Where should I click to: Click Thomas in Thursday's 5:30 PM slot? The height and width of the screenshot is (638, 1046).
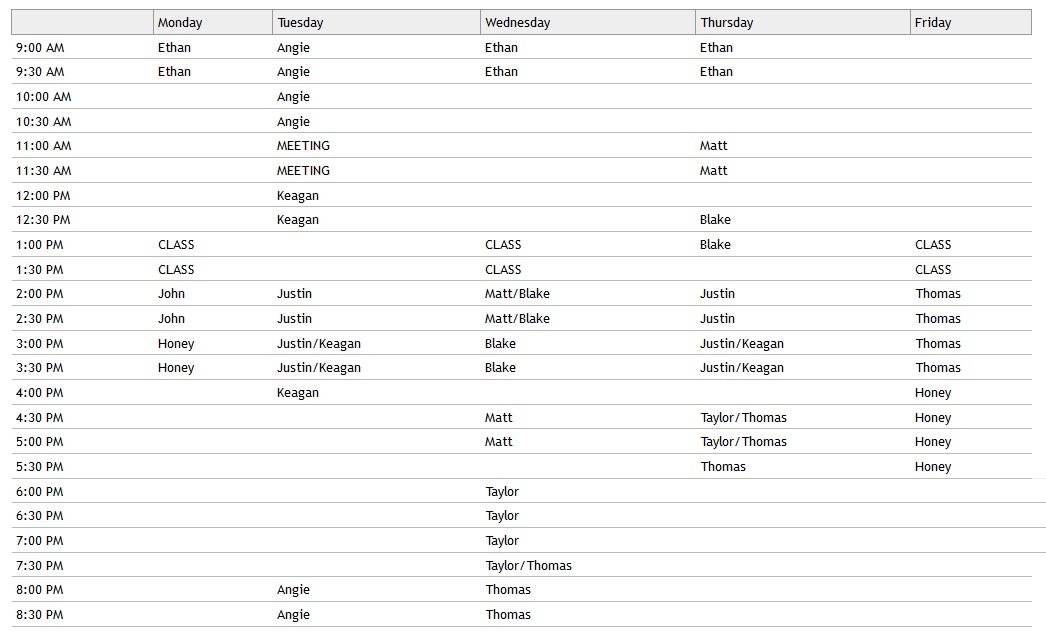click(x=723, y=467)
